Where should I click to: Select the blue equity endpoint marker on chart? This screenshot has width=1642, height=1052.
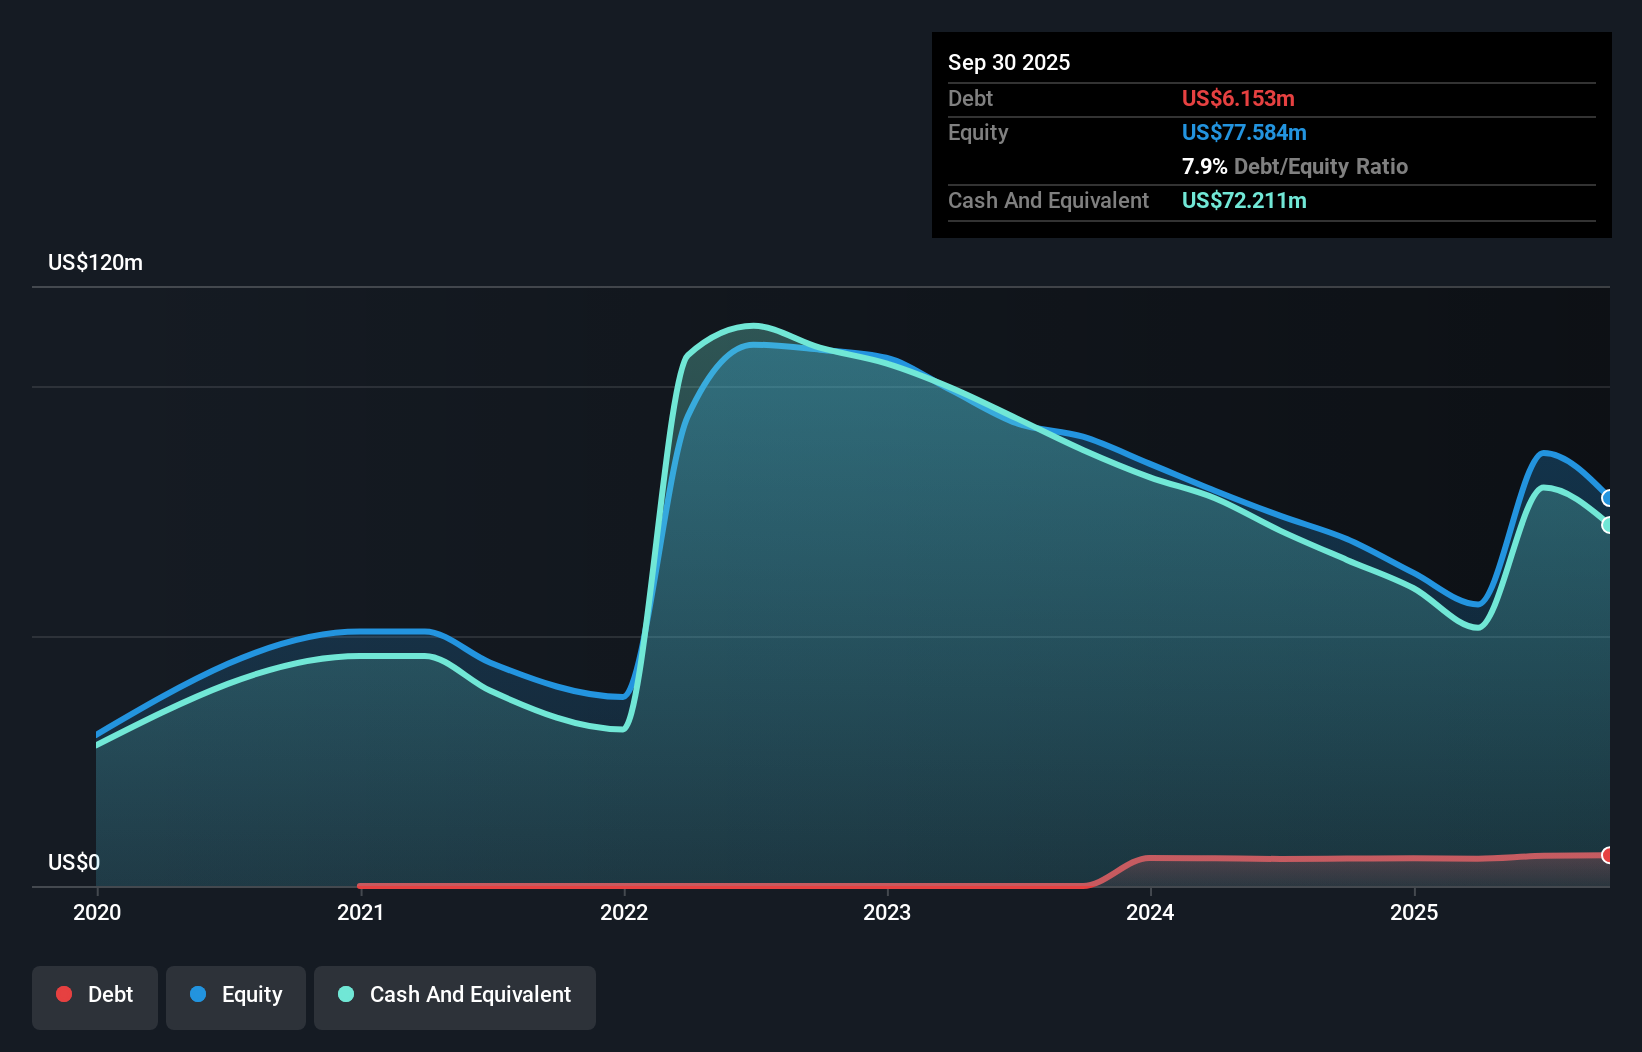[1607, 496]
